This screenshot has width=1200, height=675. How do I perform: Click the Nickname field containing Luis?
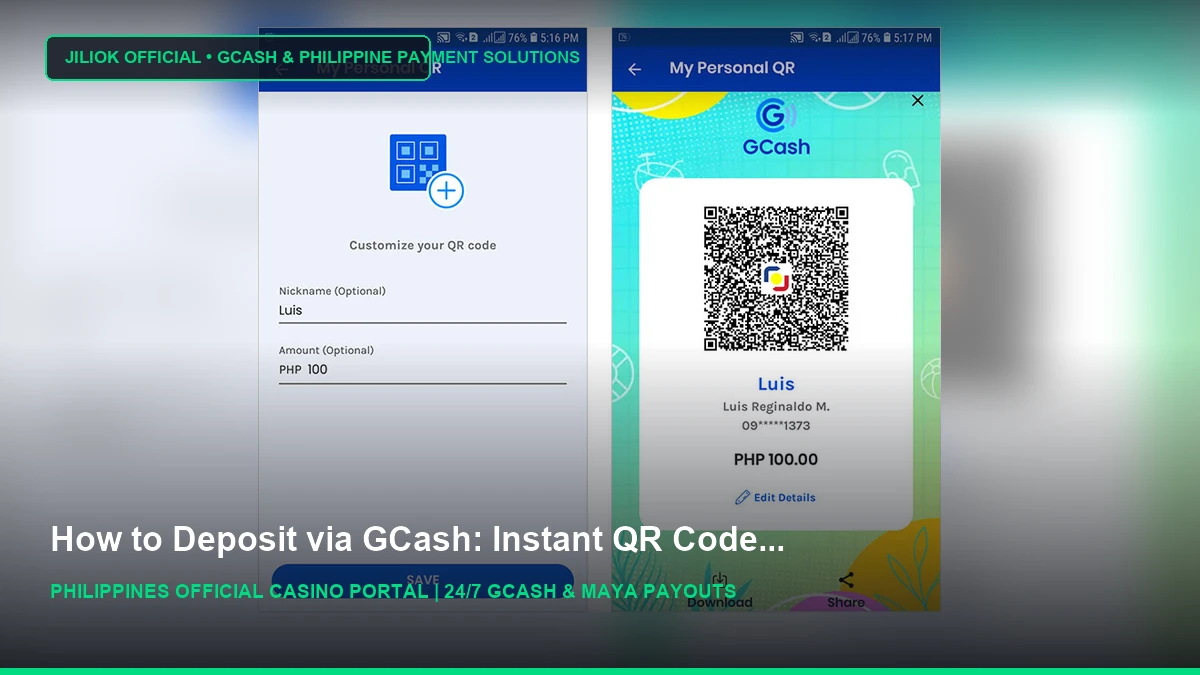422,310
